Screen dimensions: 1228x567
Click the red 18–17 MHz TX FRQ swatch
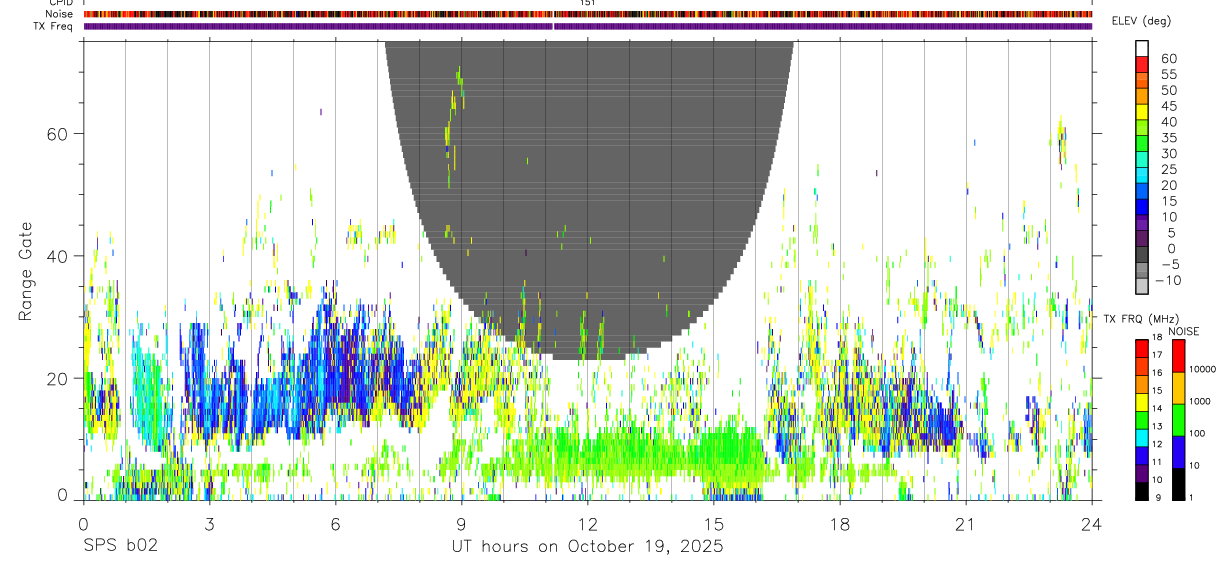[x=1141, y=348]
